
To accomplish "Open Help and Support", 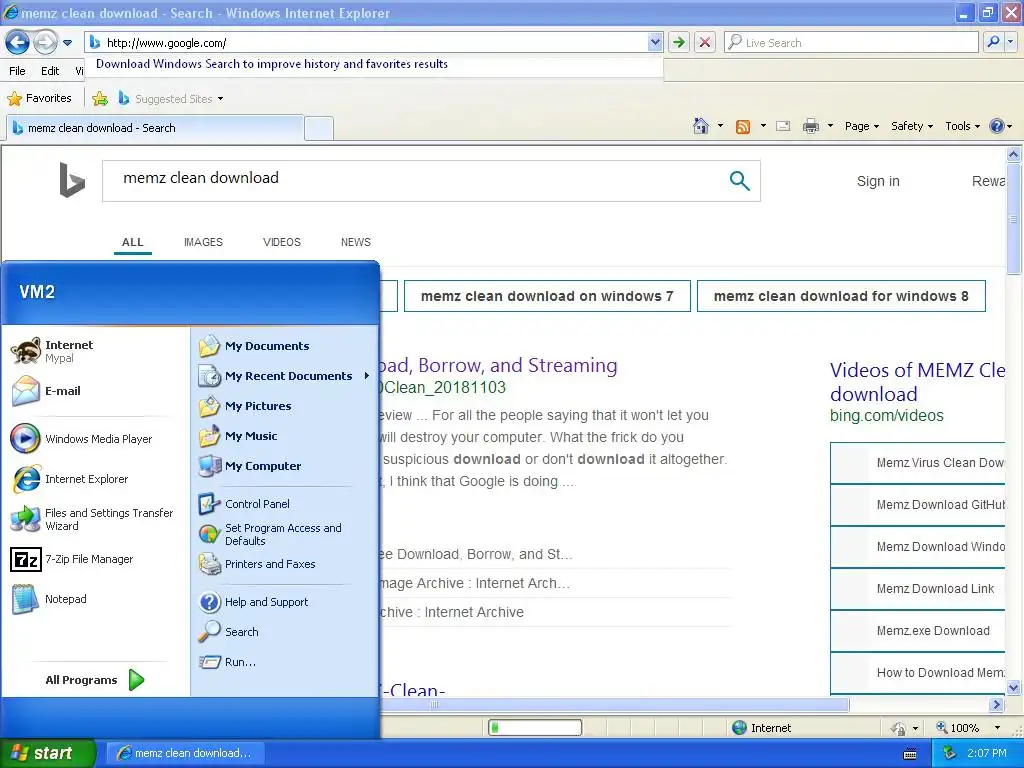I will point(285,602).
